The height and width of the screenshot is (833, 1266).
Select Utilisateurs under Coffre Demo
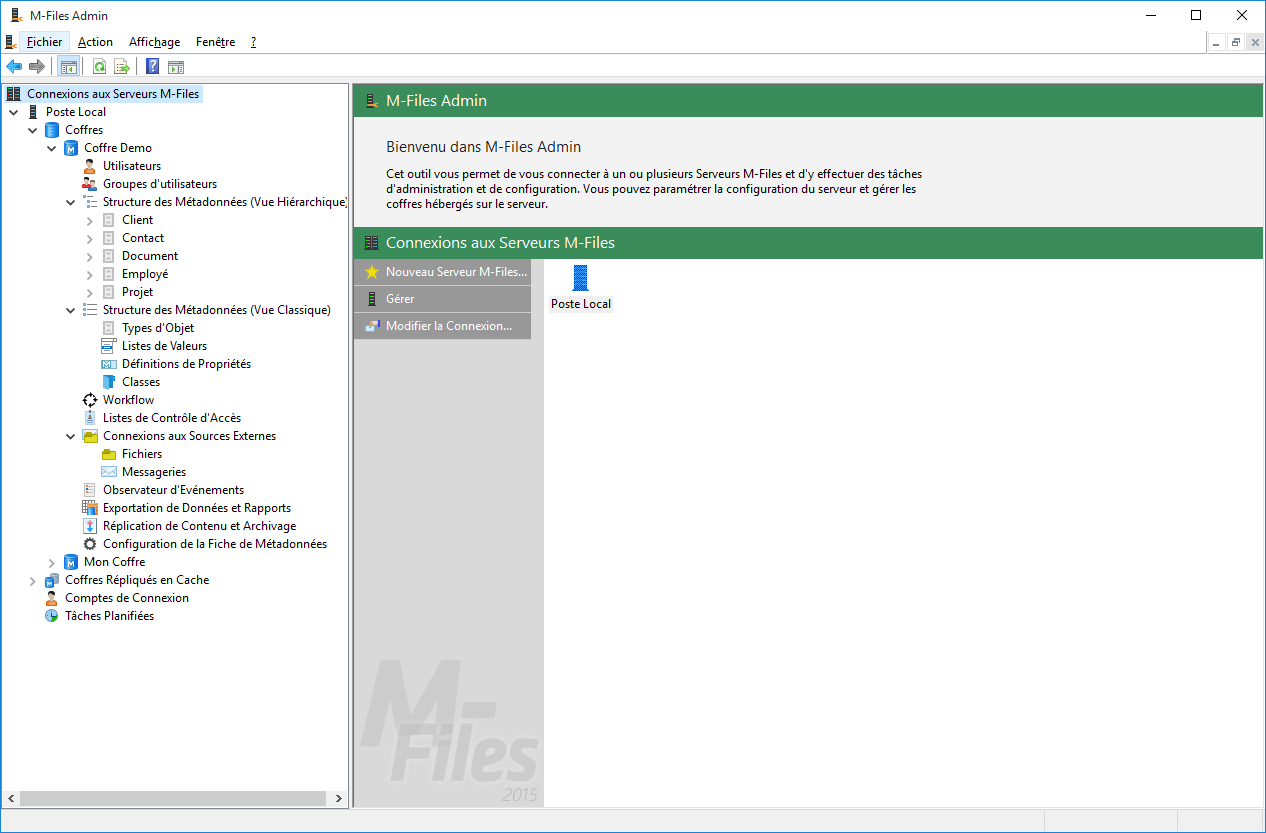coord(131,166)
